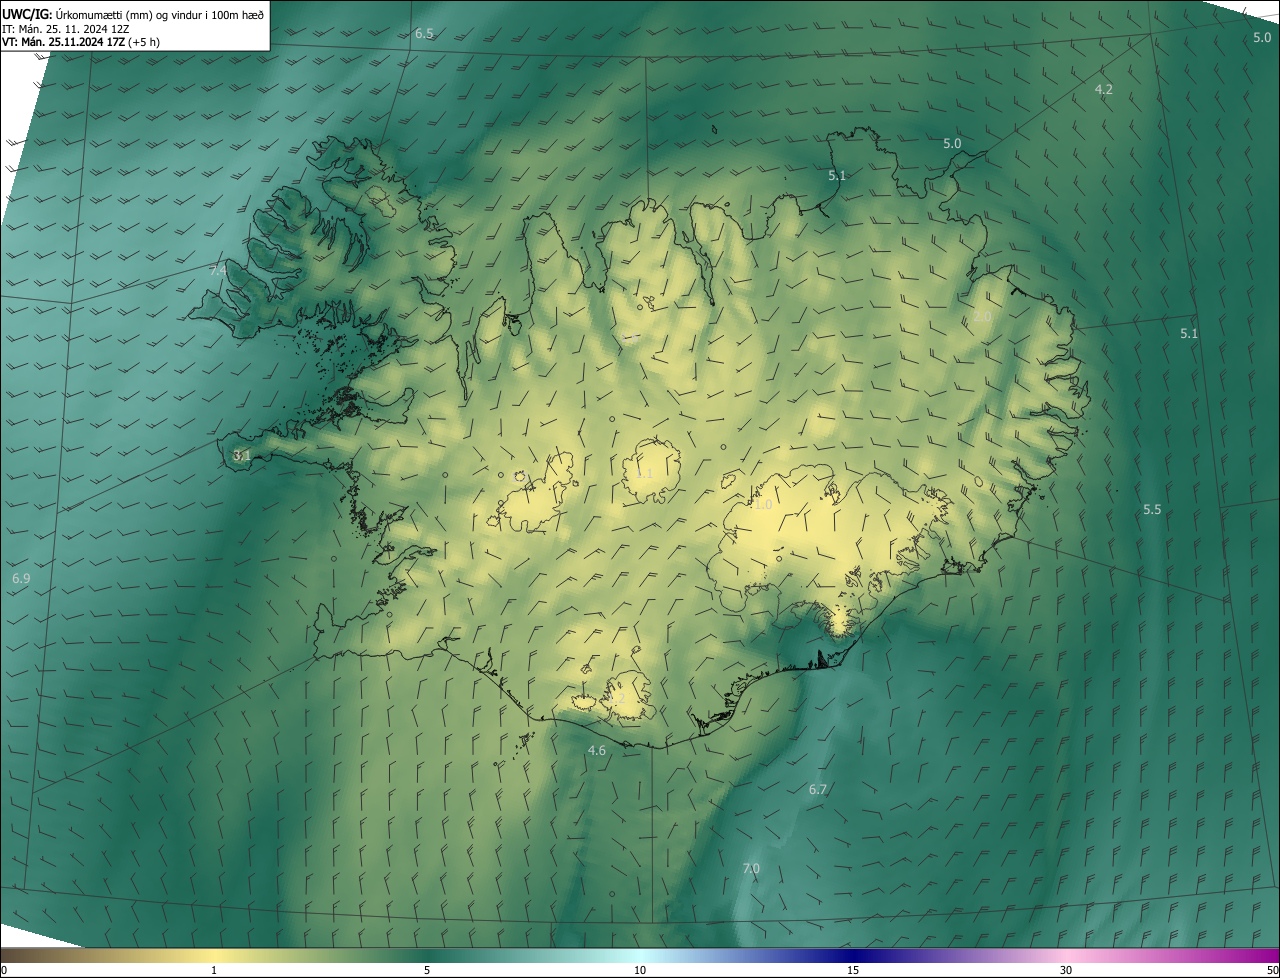This screenshot has width=1280, height=978.
Task: Select the 7.0 value label on the map
Action: (751, 869)
